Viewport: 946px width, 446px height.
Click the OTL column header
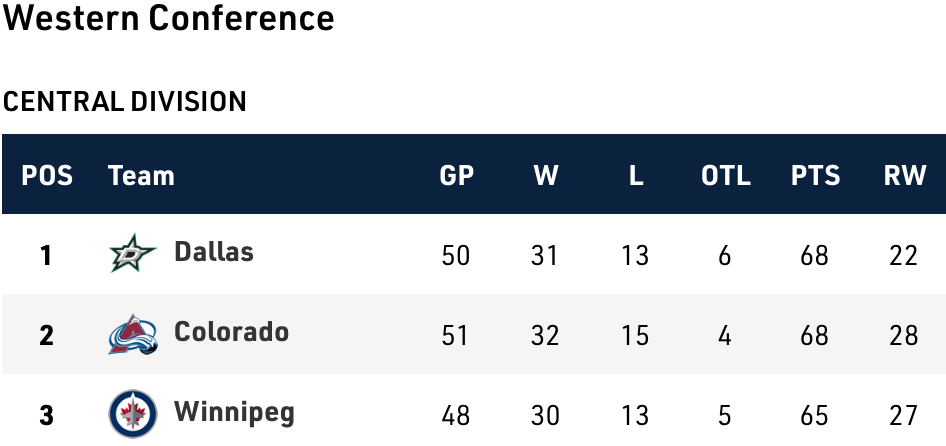click(725, 176)
